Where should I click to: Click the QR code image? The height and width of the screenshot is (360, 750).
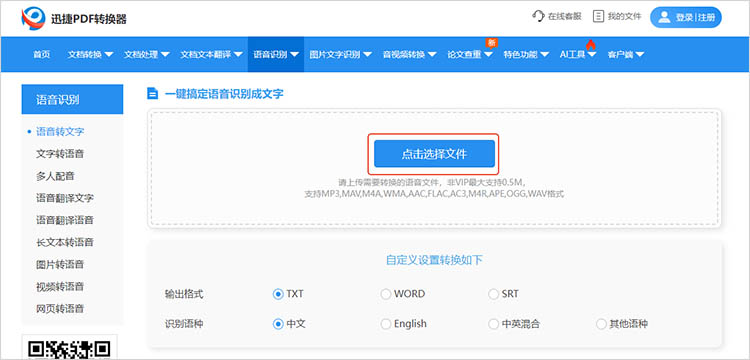[69, 348]
